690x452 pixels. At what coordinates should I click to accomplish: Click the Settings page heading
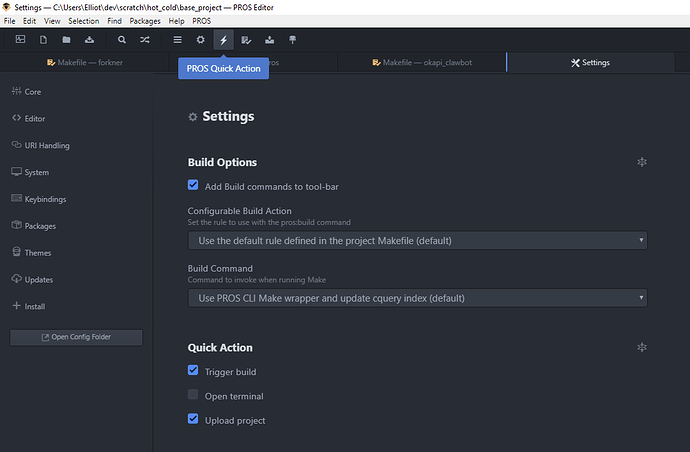click(x=228, y=116)
